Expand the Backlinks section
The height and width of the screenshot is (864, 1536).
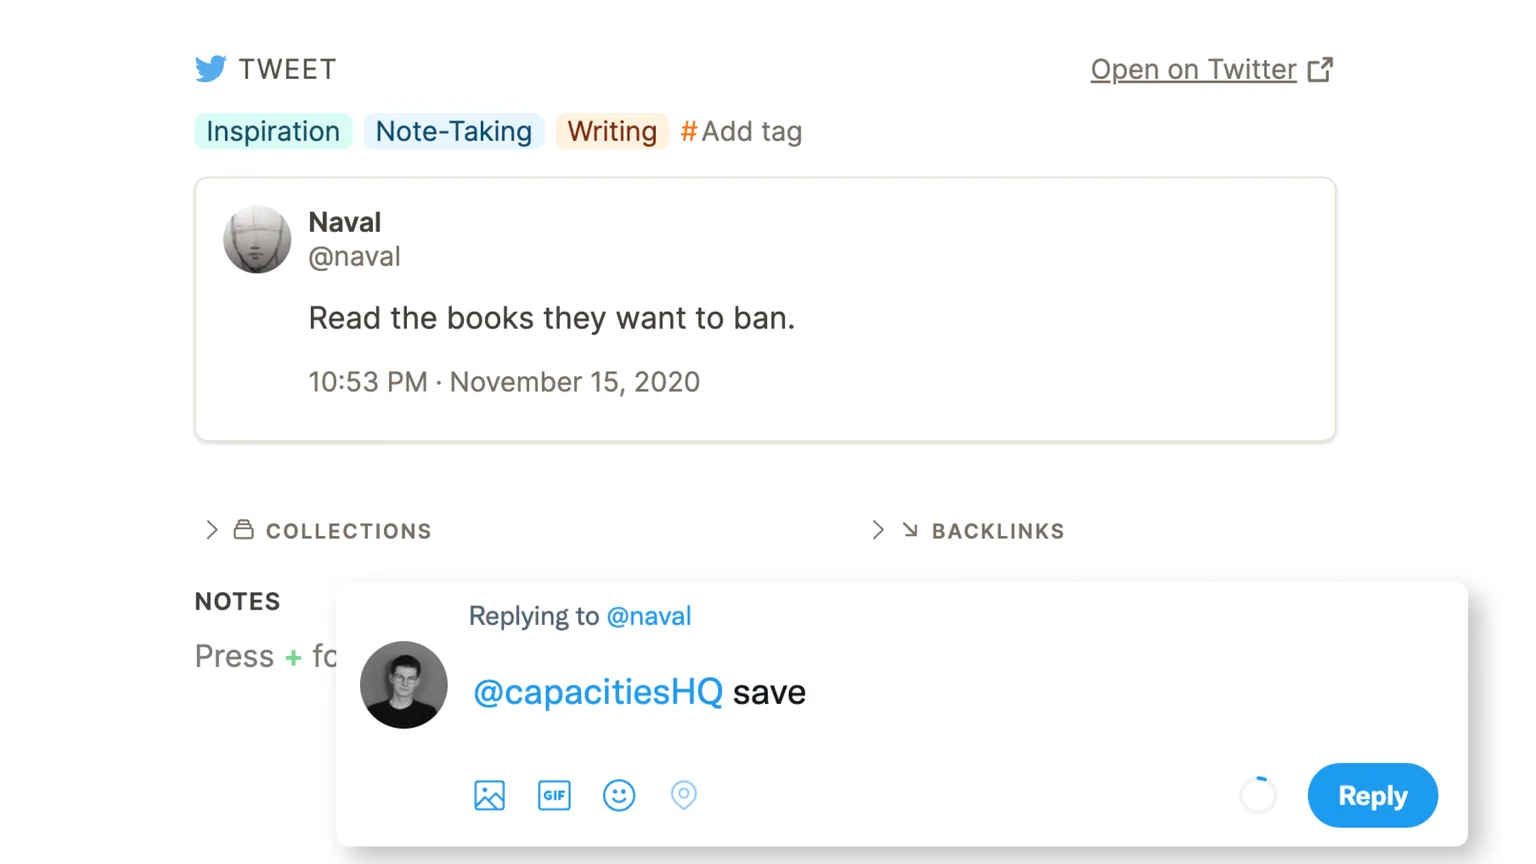click(877, 530)
